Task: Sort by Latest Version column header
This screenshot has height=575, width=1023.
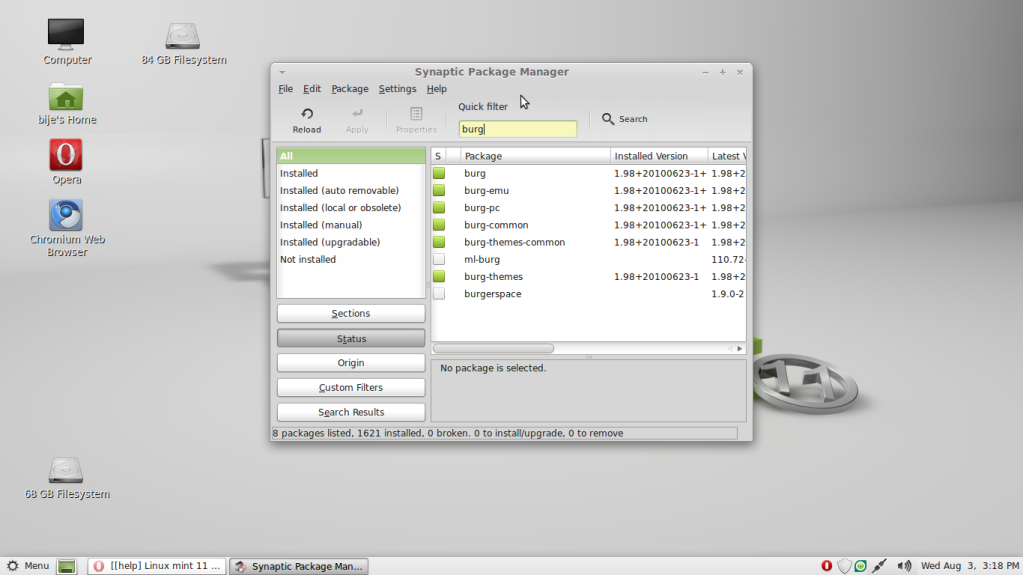Action: (727, 156)
